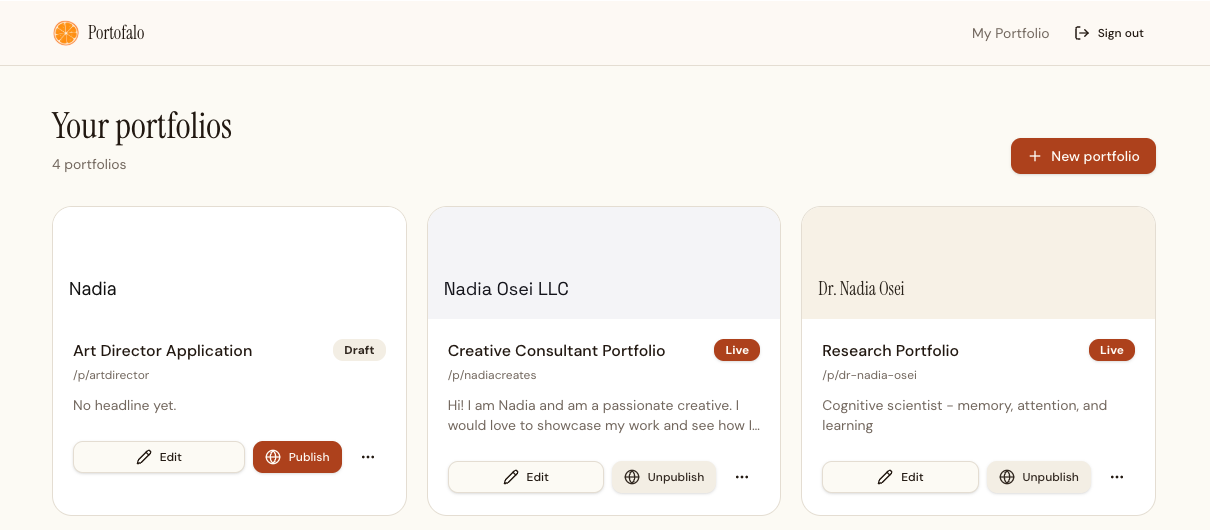Open the Dr. Nadia Osei cover thumbnail
This screenshot has height=530, width=1210.
[978, 263]
